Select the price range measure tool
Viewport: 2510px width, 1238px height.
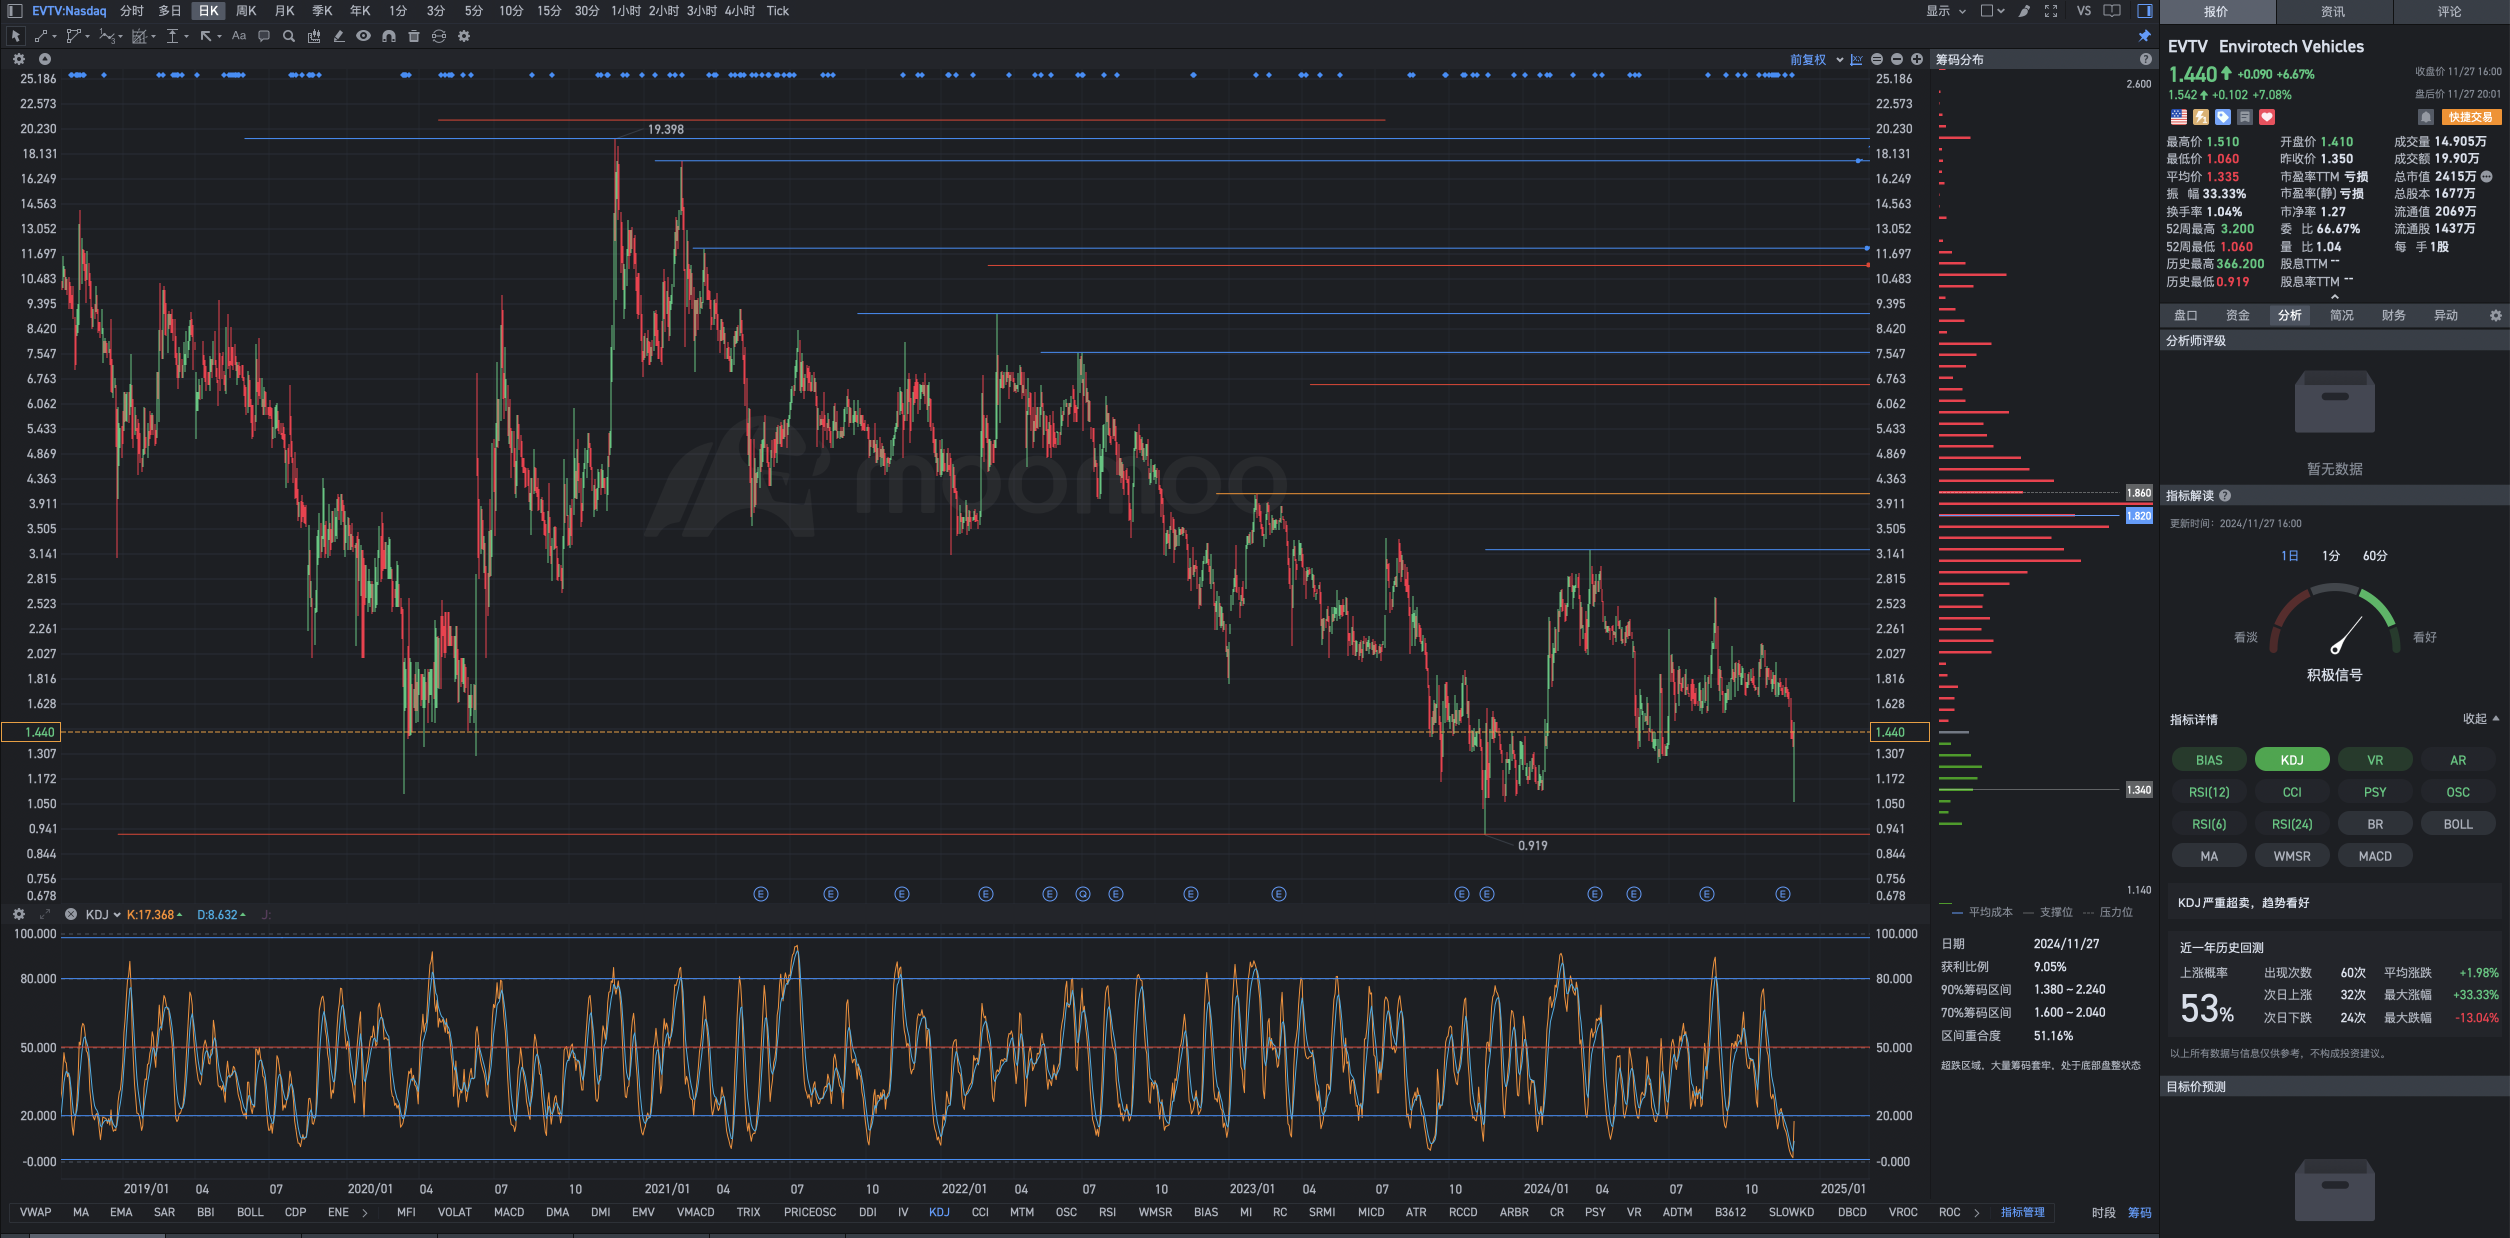tap(173, 36)
